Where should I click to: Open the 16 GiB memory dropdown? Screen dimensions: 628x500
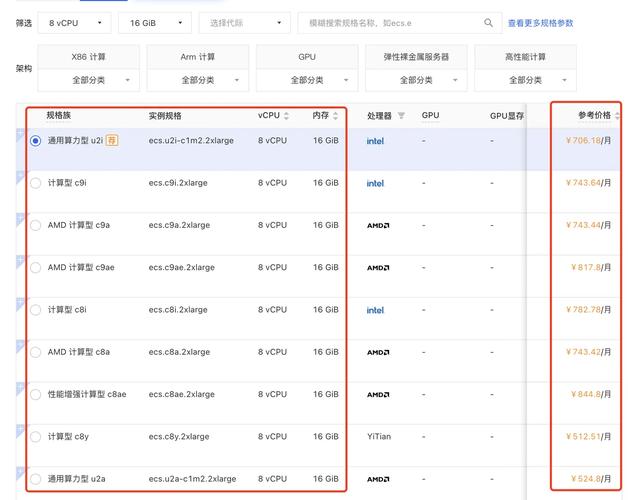coord(154,22)
